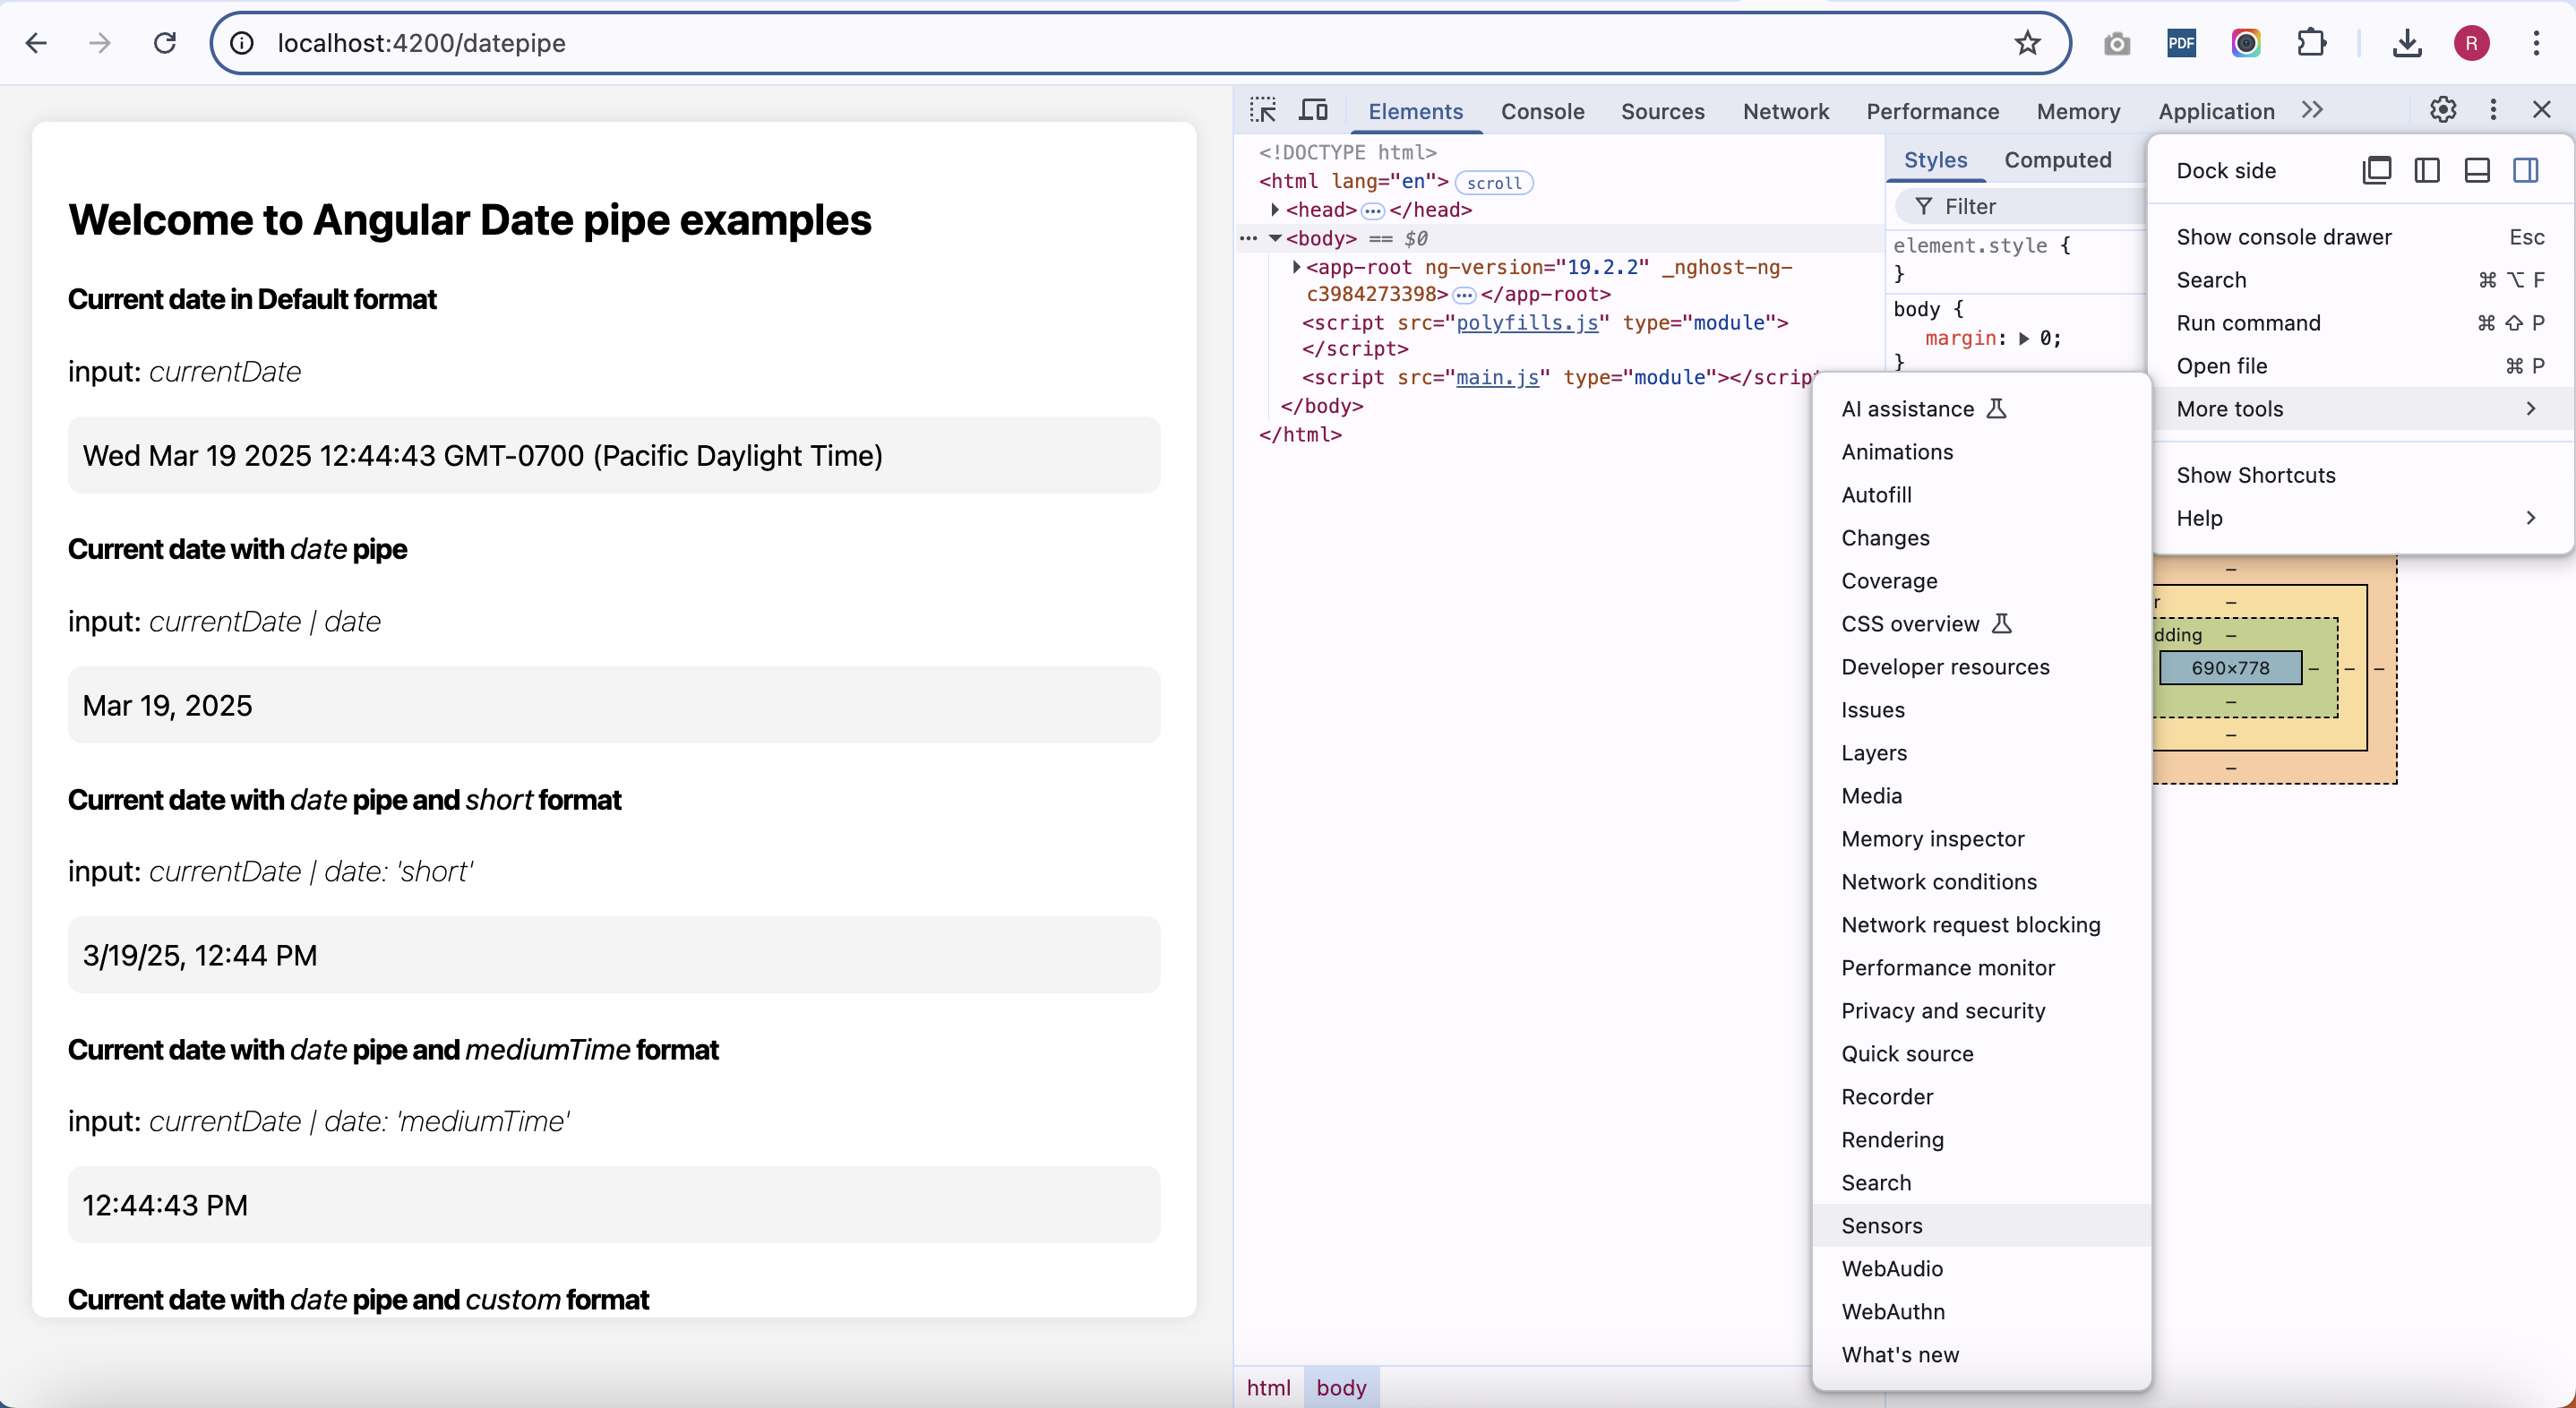Select Animations in More tools list

coord(1981,451)
